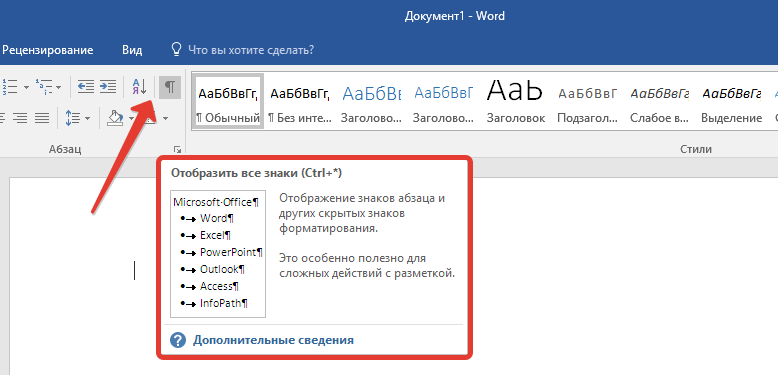Click the help question mark icon in tooltip

coord(178,340)
